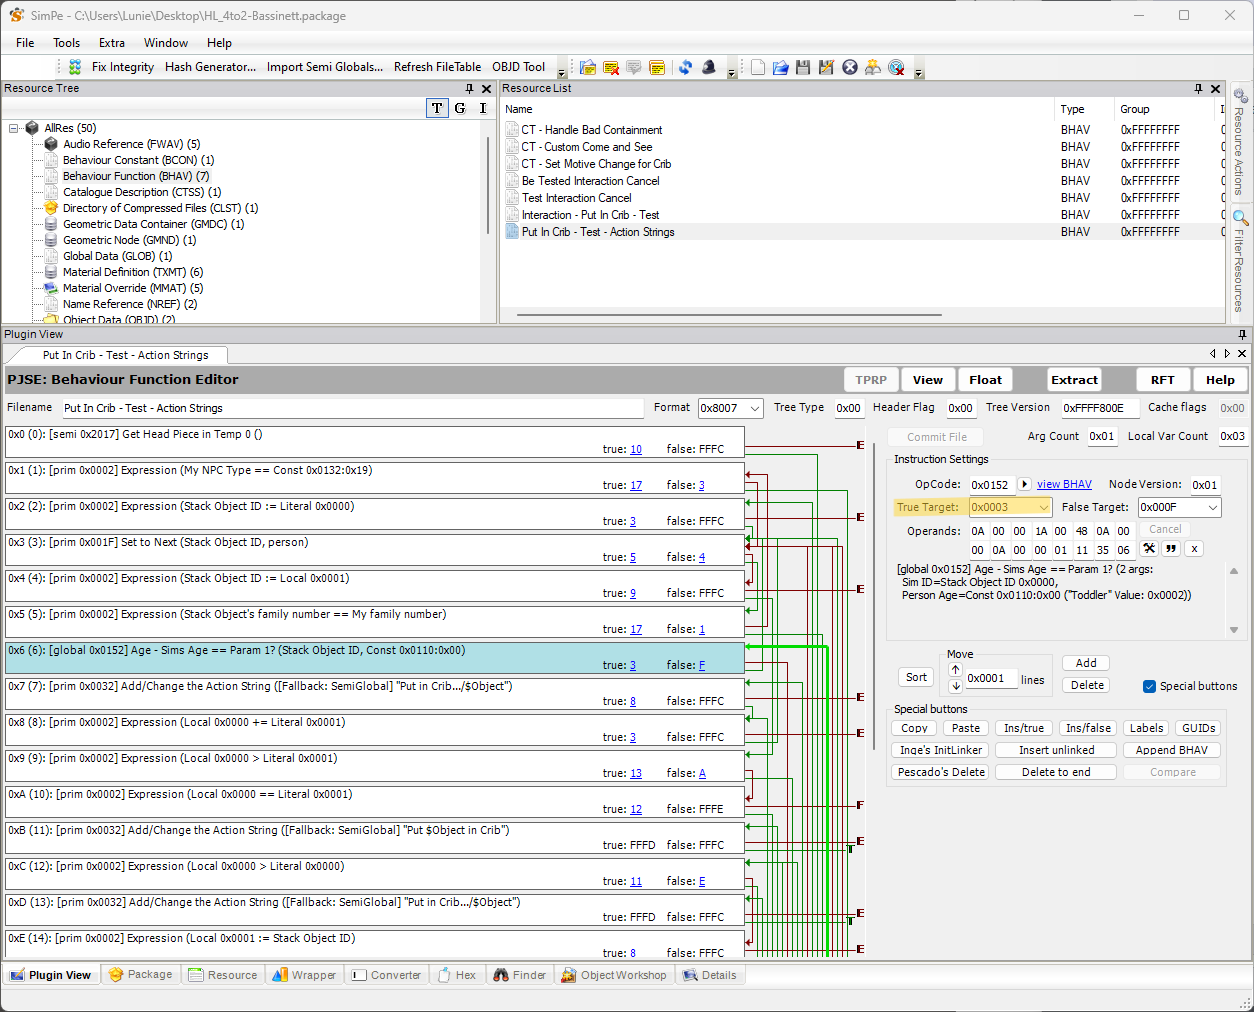Switch to the Package tab
The width and height of the screenshot is (1254, 1012).
coord(140,975)
